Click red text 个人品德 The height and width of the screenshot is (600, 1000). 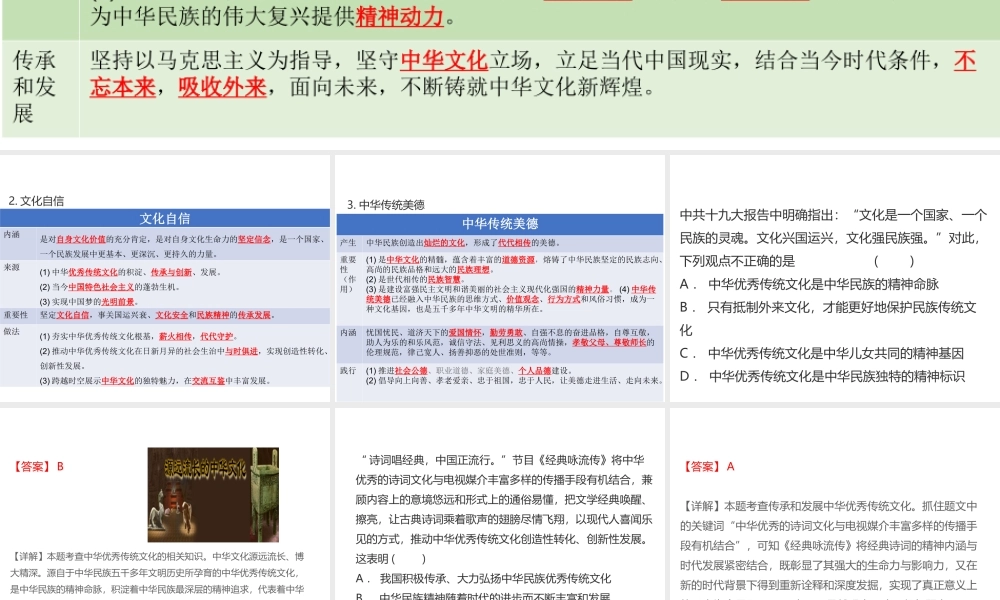535,370
